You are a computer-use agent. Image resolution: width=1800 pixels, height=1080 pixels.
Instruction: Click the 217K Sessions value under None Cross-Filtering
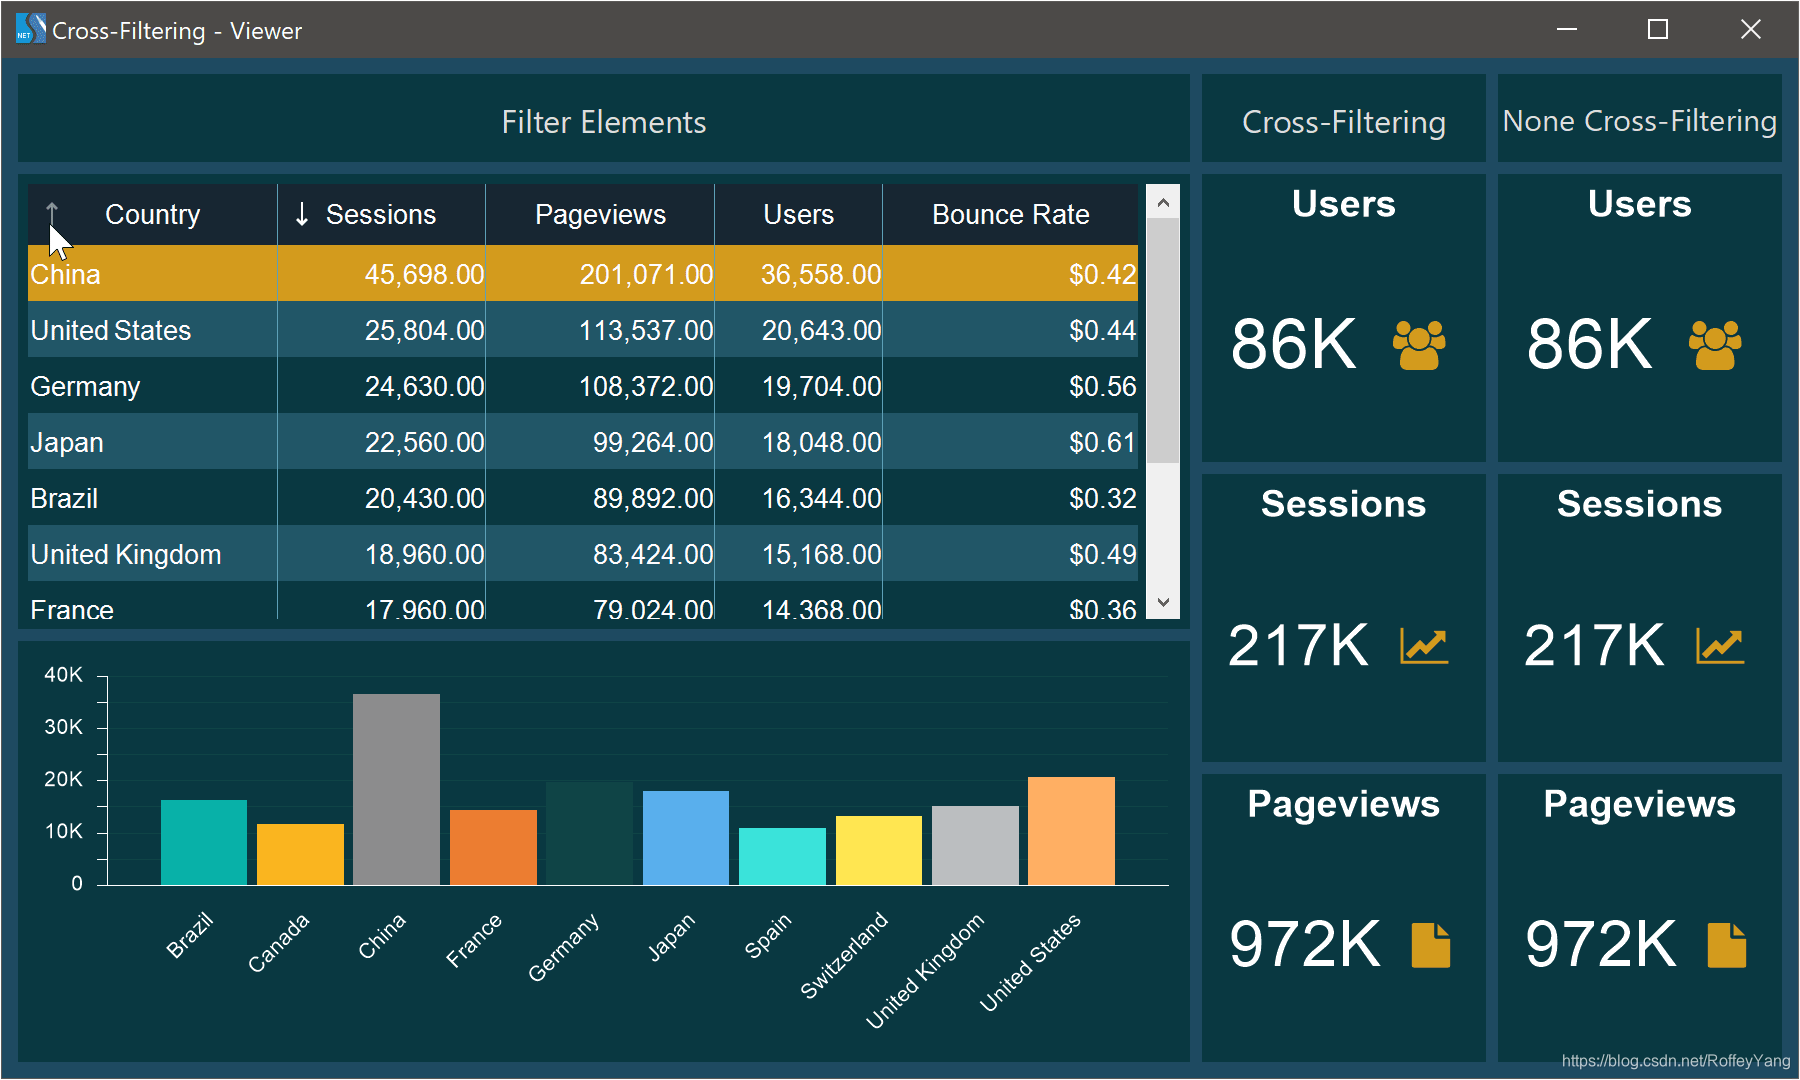tap(1594, 645)
